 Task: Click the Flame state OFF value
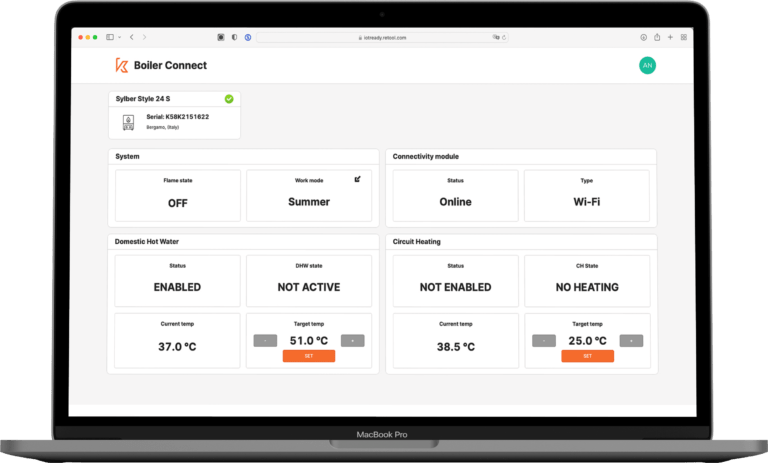(178, 203)
